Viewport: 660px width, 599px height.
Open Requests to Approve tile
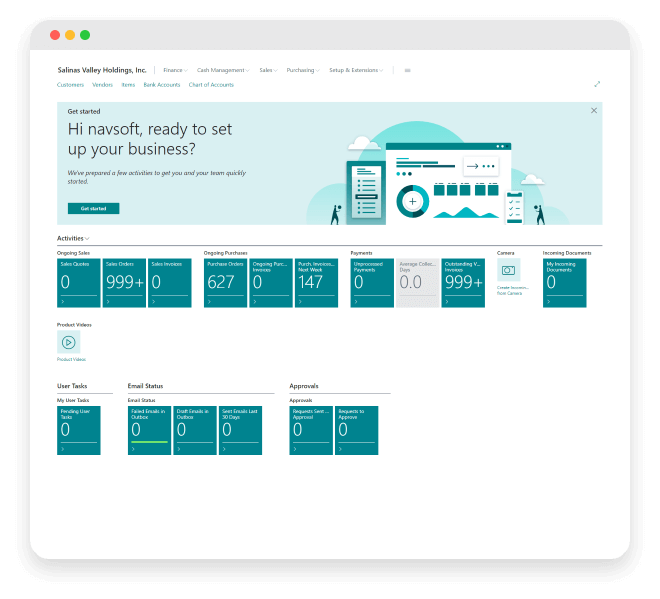pos(357,430)
